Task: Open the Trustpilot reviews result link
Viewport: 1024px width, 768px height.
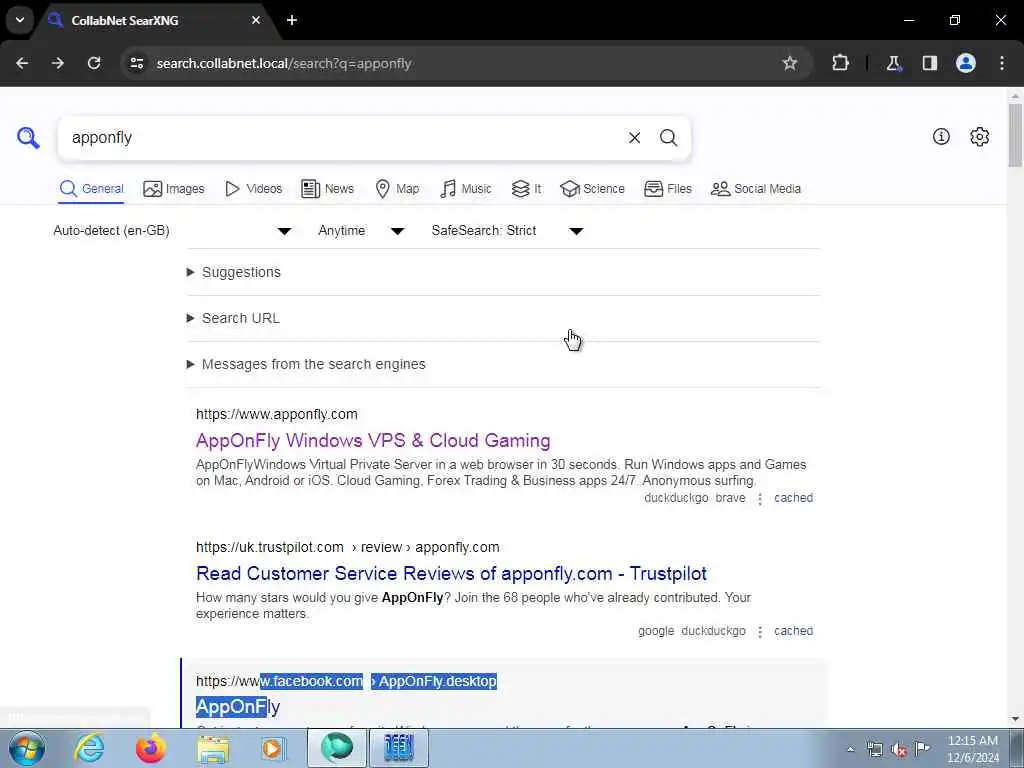Action: click(451, 573)
